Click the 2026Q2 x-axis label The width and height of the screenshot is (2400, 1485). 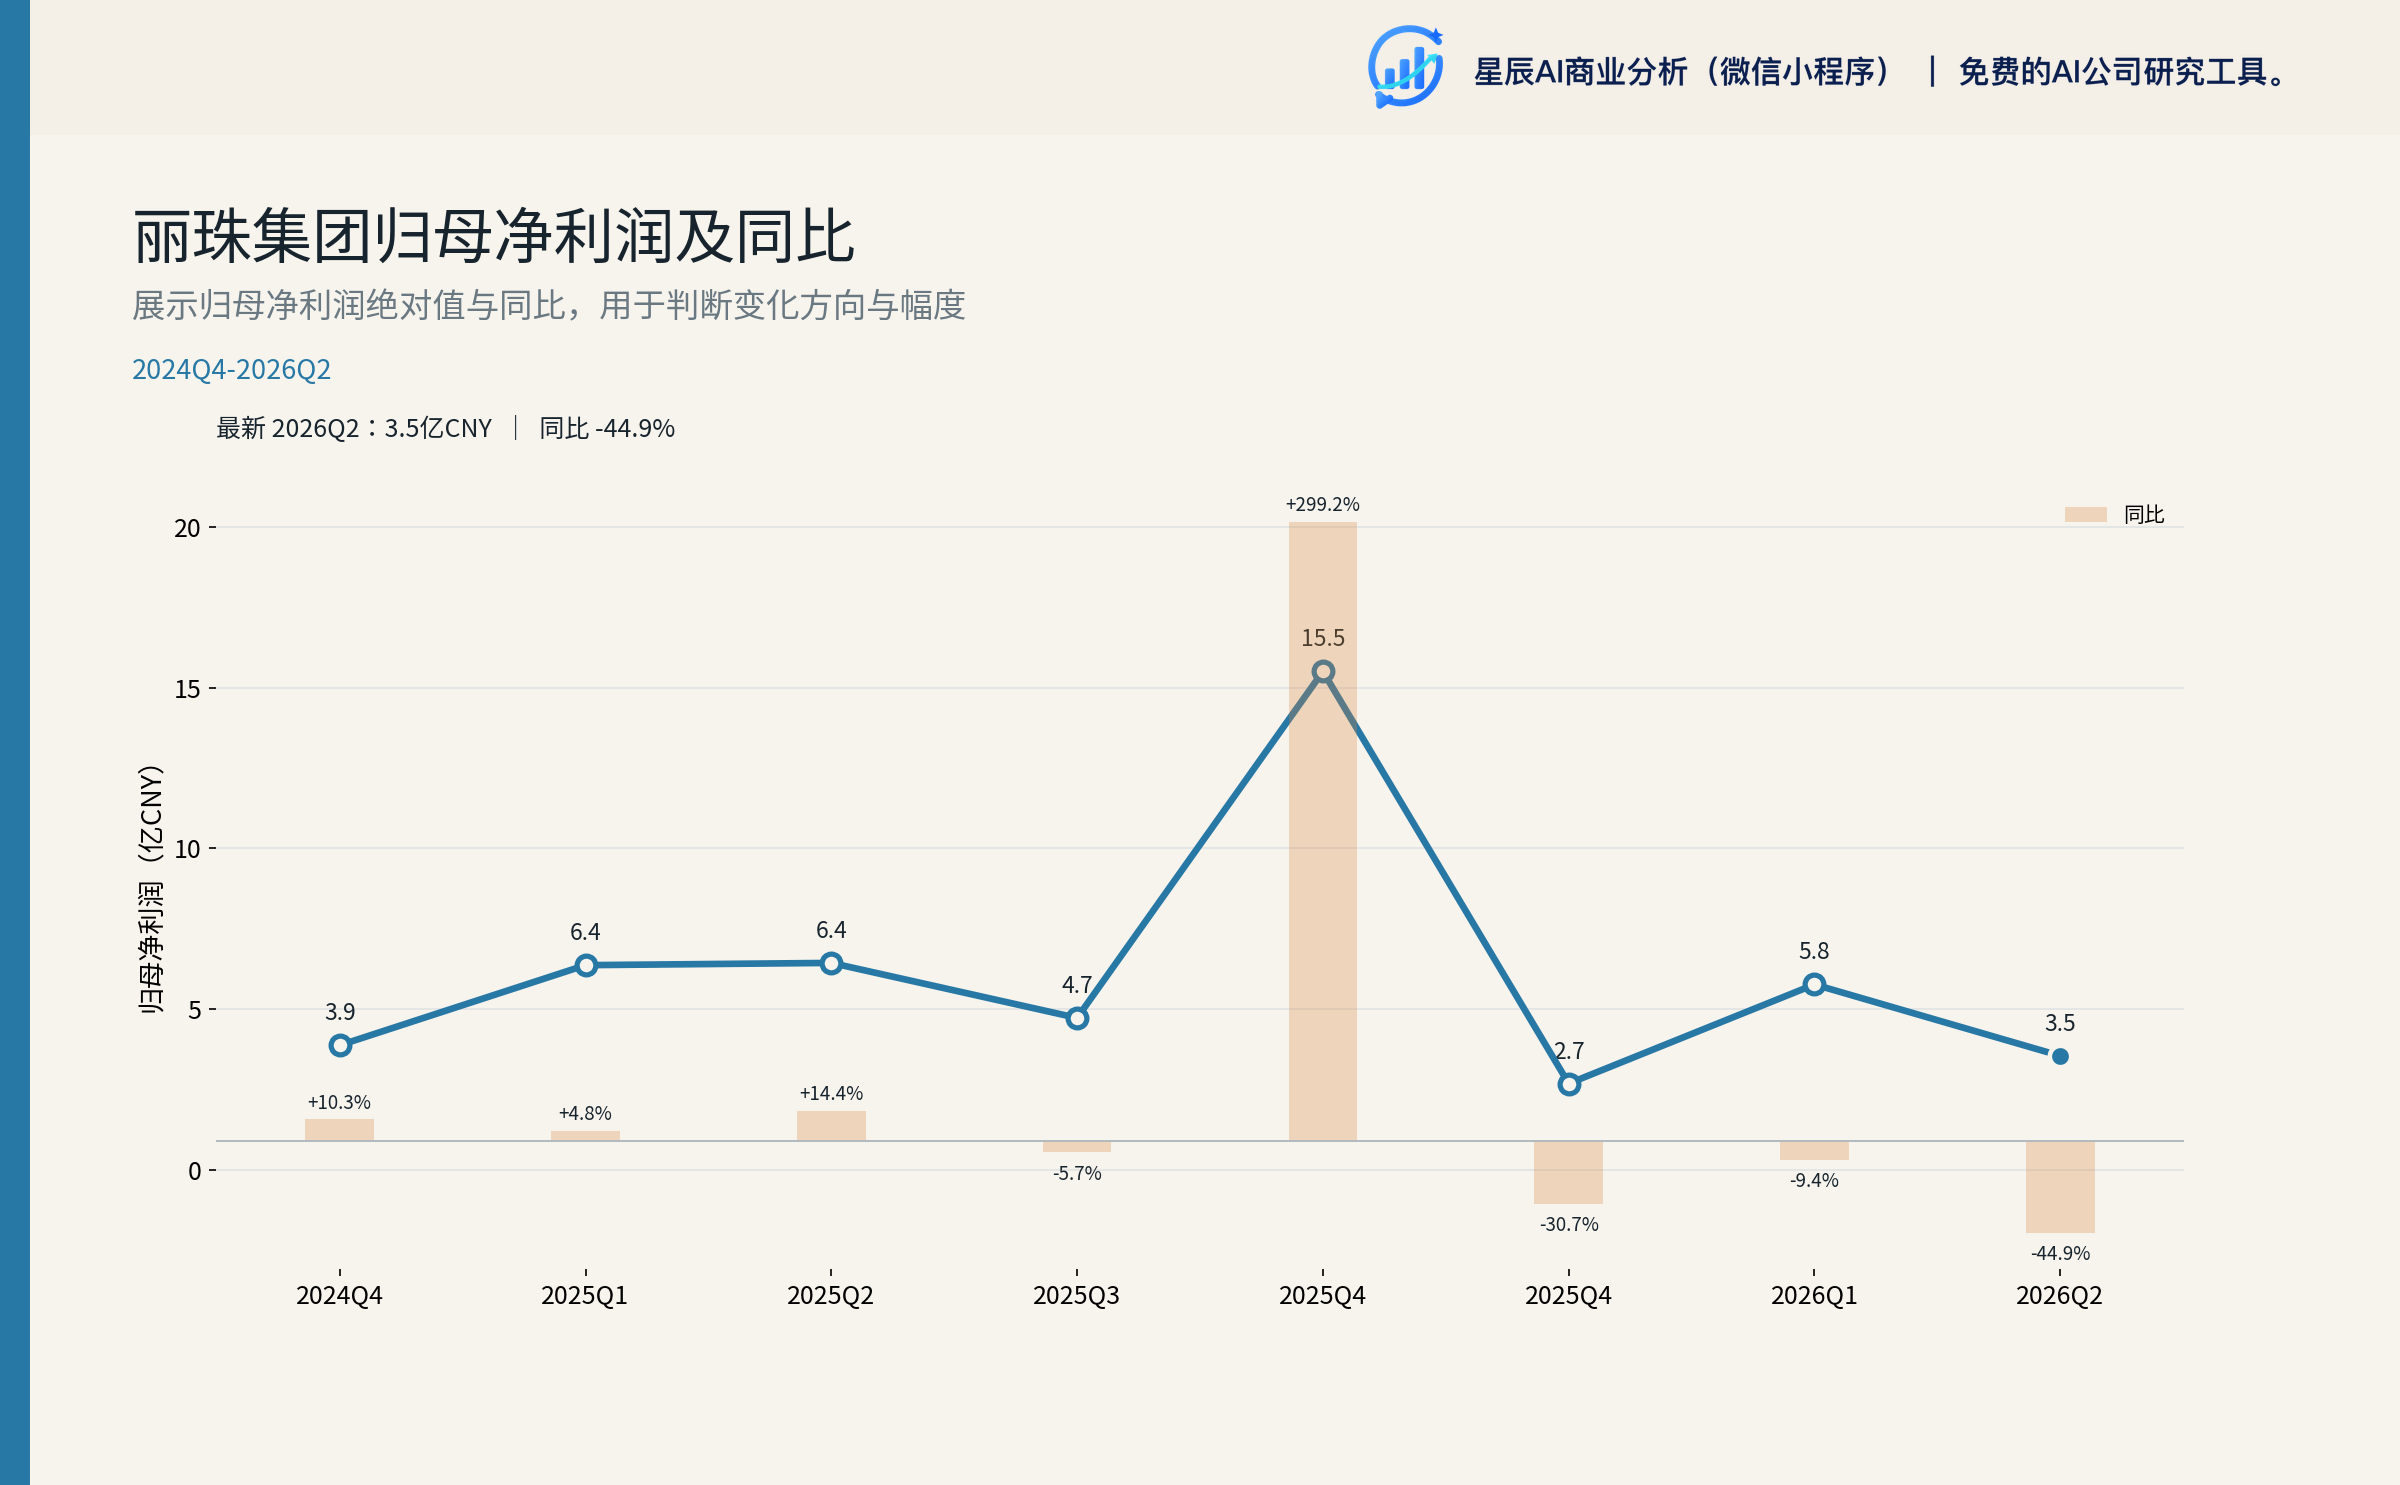pos(2059,1295)
